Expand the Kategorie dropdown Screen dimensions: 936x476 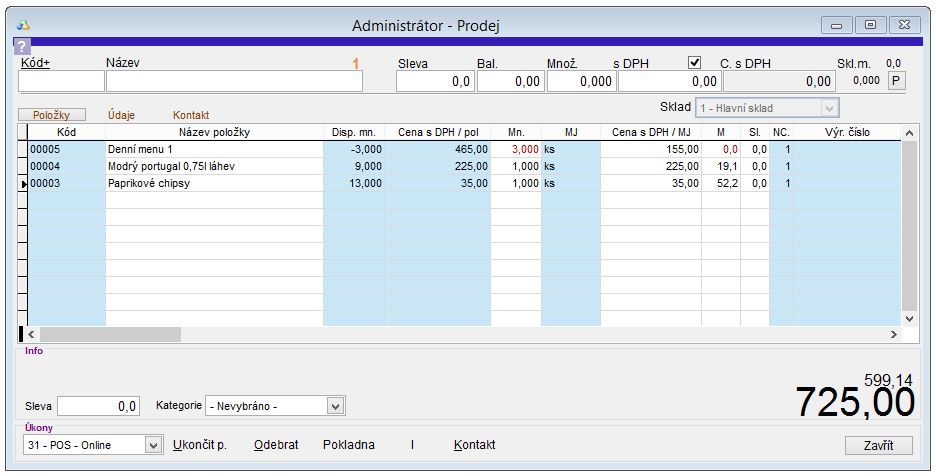tap(336, 406)
